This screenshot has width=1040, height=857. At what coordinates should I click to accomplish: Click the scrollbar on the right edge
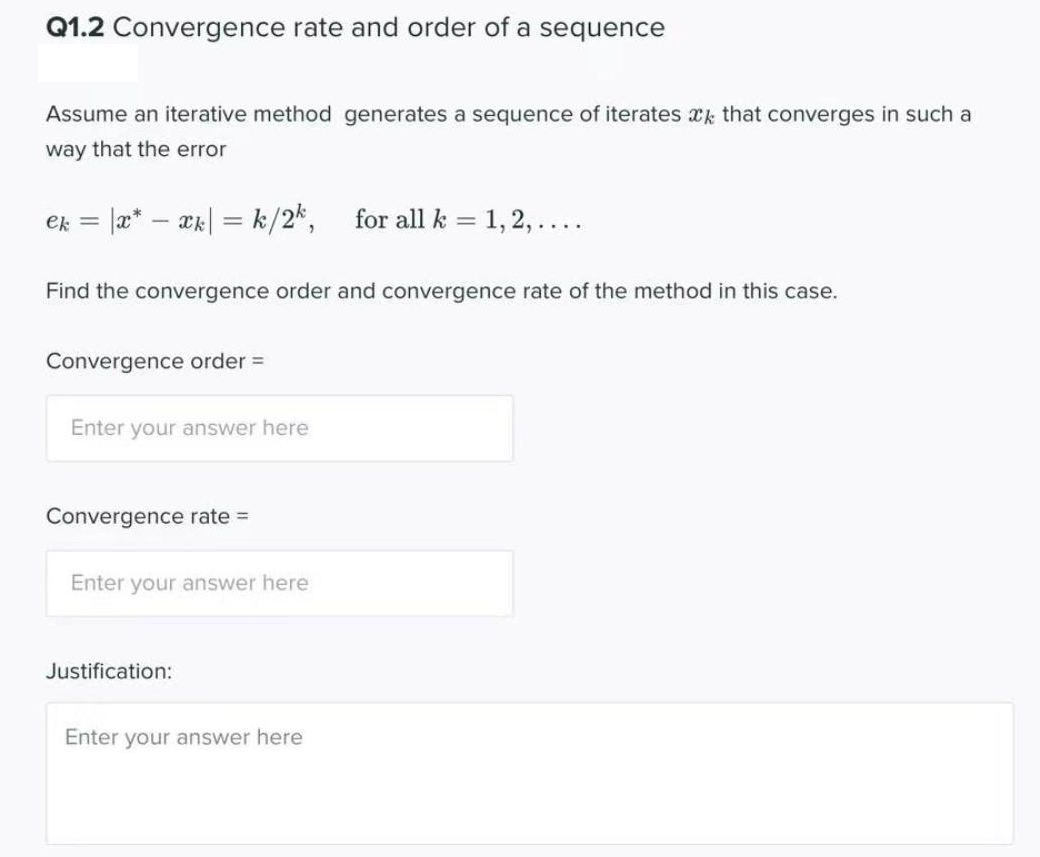(x=1033, y=428)
